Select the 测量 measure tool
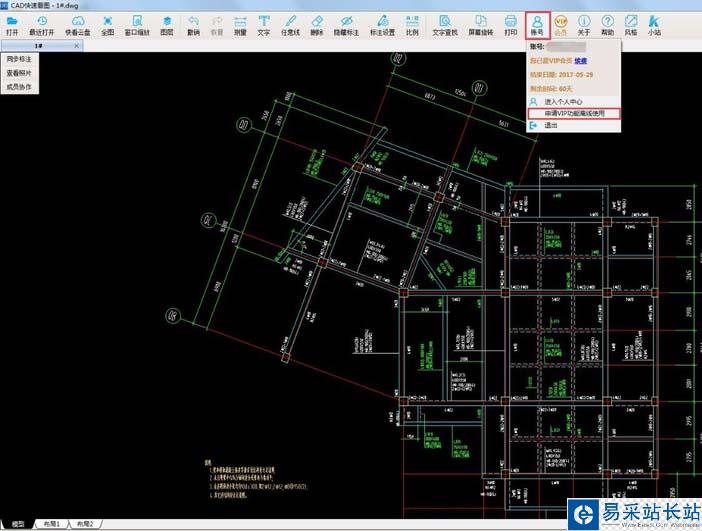The width and height of the screenshot is (702, 531). [240, 26]
